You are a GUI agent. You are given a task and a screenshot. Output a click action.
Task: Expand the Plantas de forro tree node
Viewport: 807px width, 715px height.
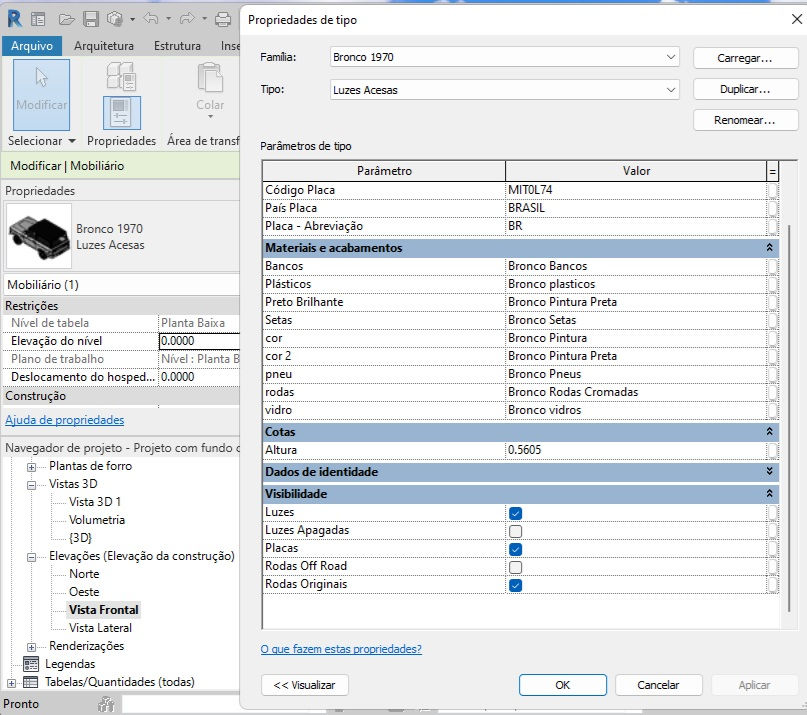31,467
